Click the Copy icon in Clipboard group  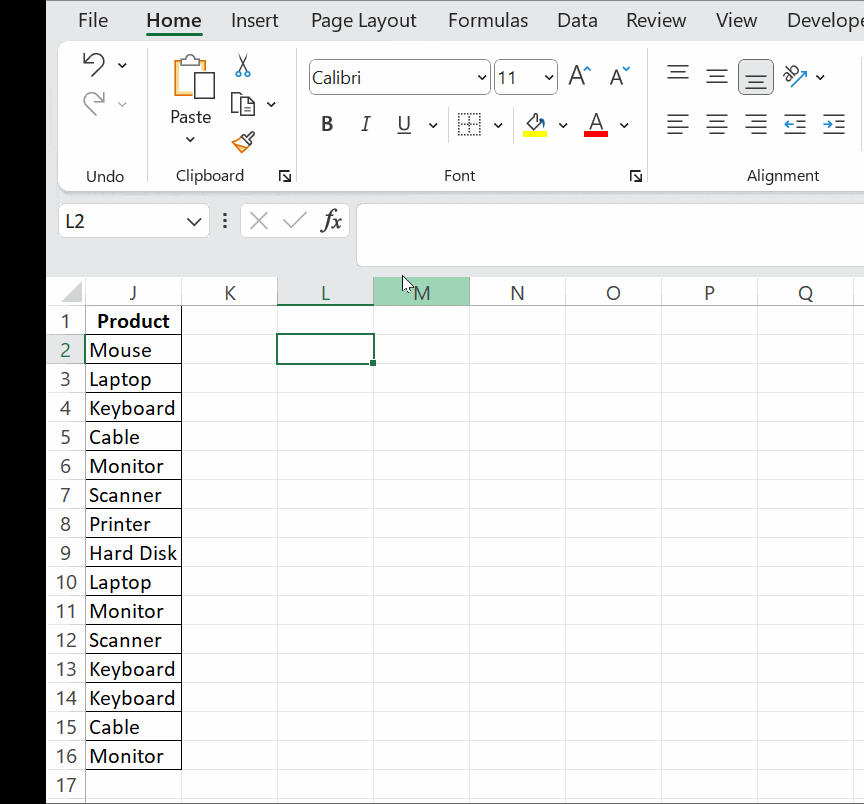click(245, 103)
